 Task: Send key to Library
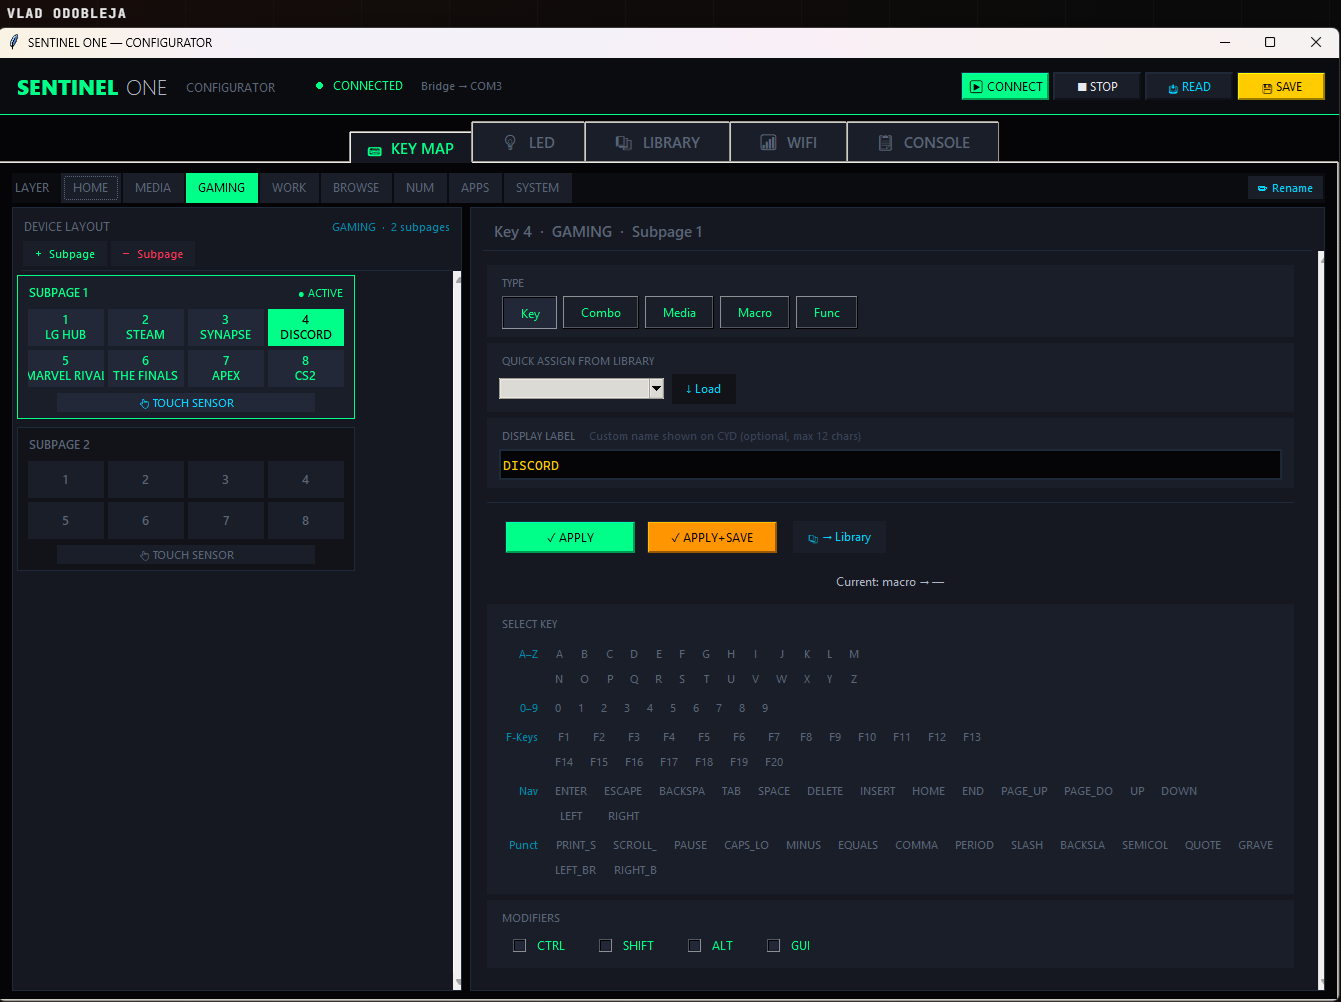click(x=840, y=537)
